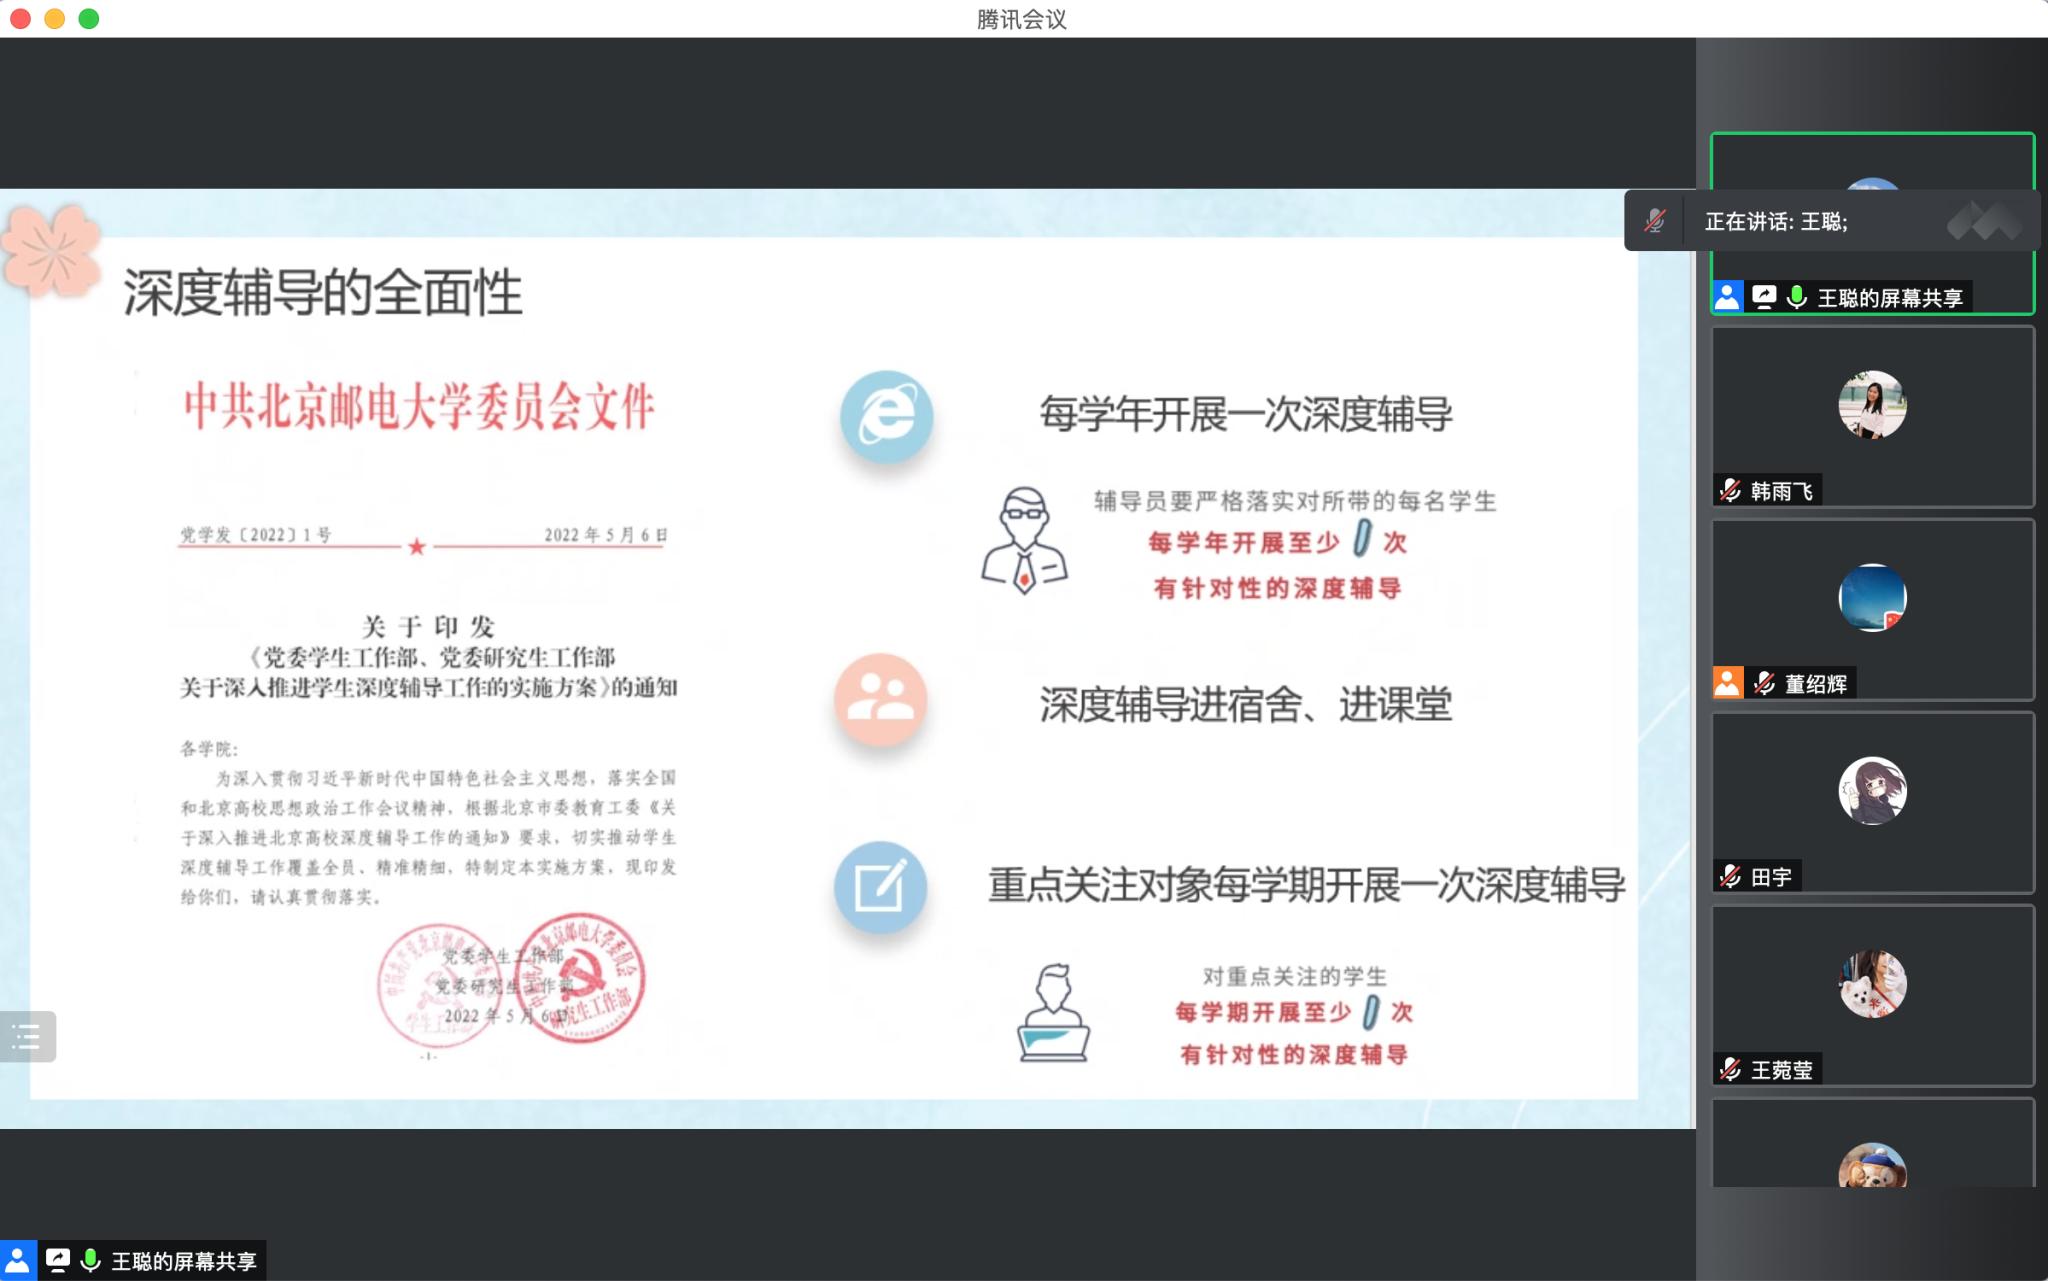Viewport: 2048px width, 1281px height.
Task: Click the document heading '关于印发'
Action: tap(428, 627)
